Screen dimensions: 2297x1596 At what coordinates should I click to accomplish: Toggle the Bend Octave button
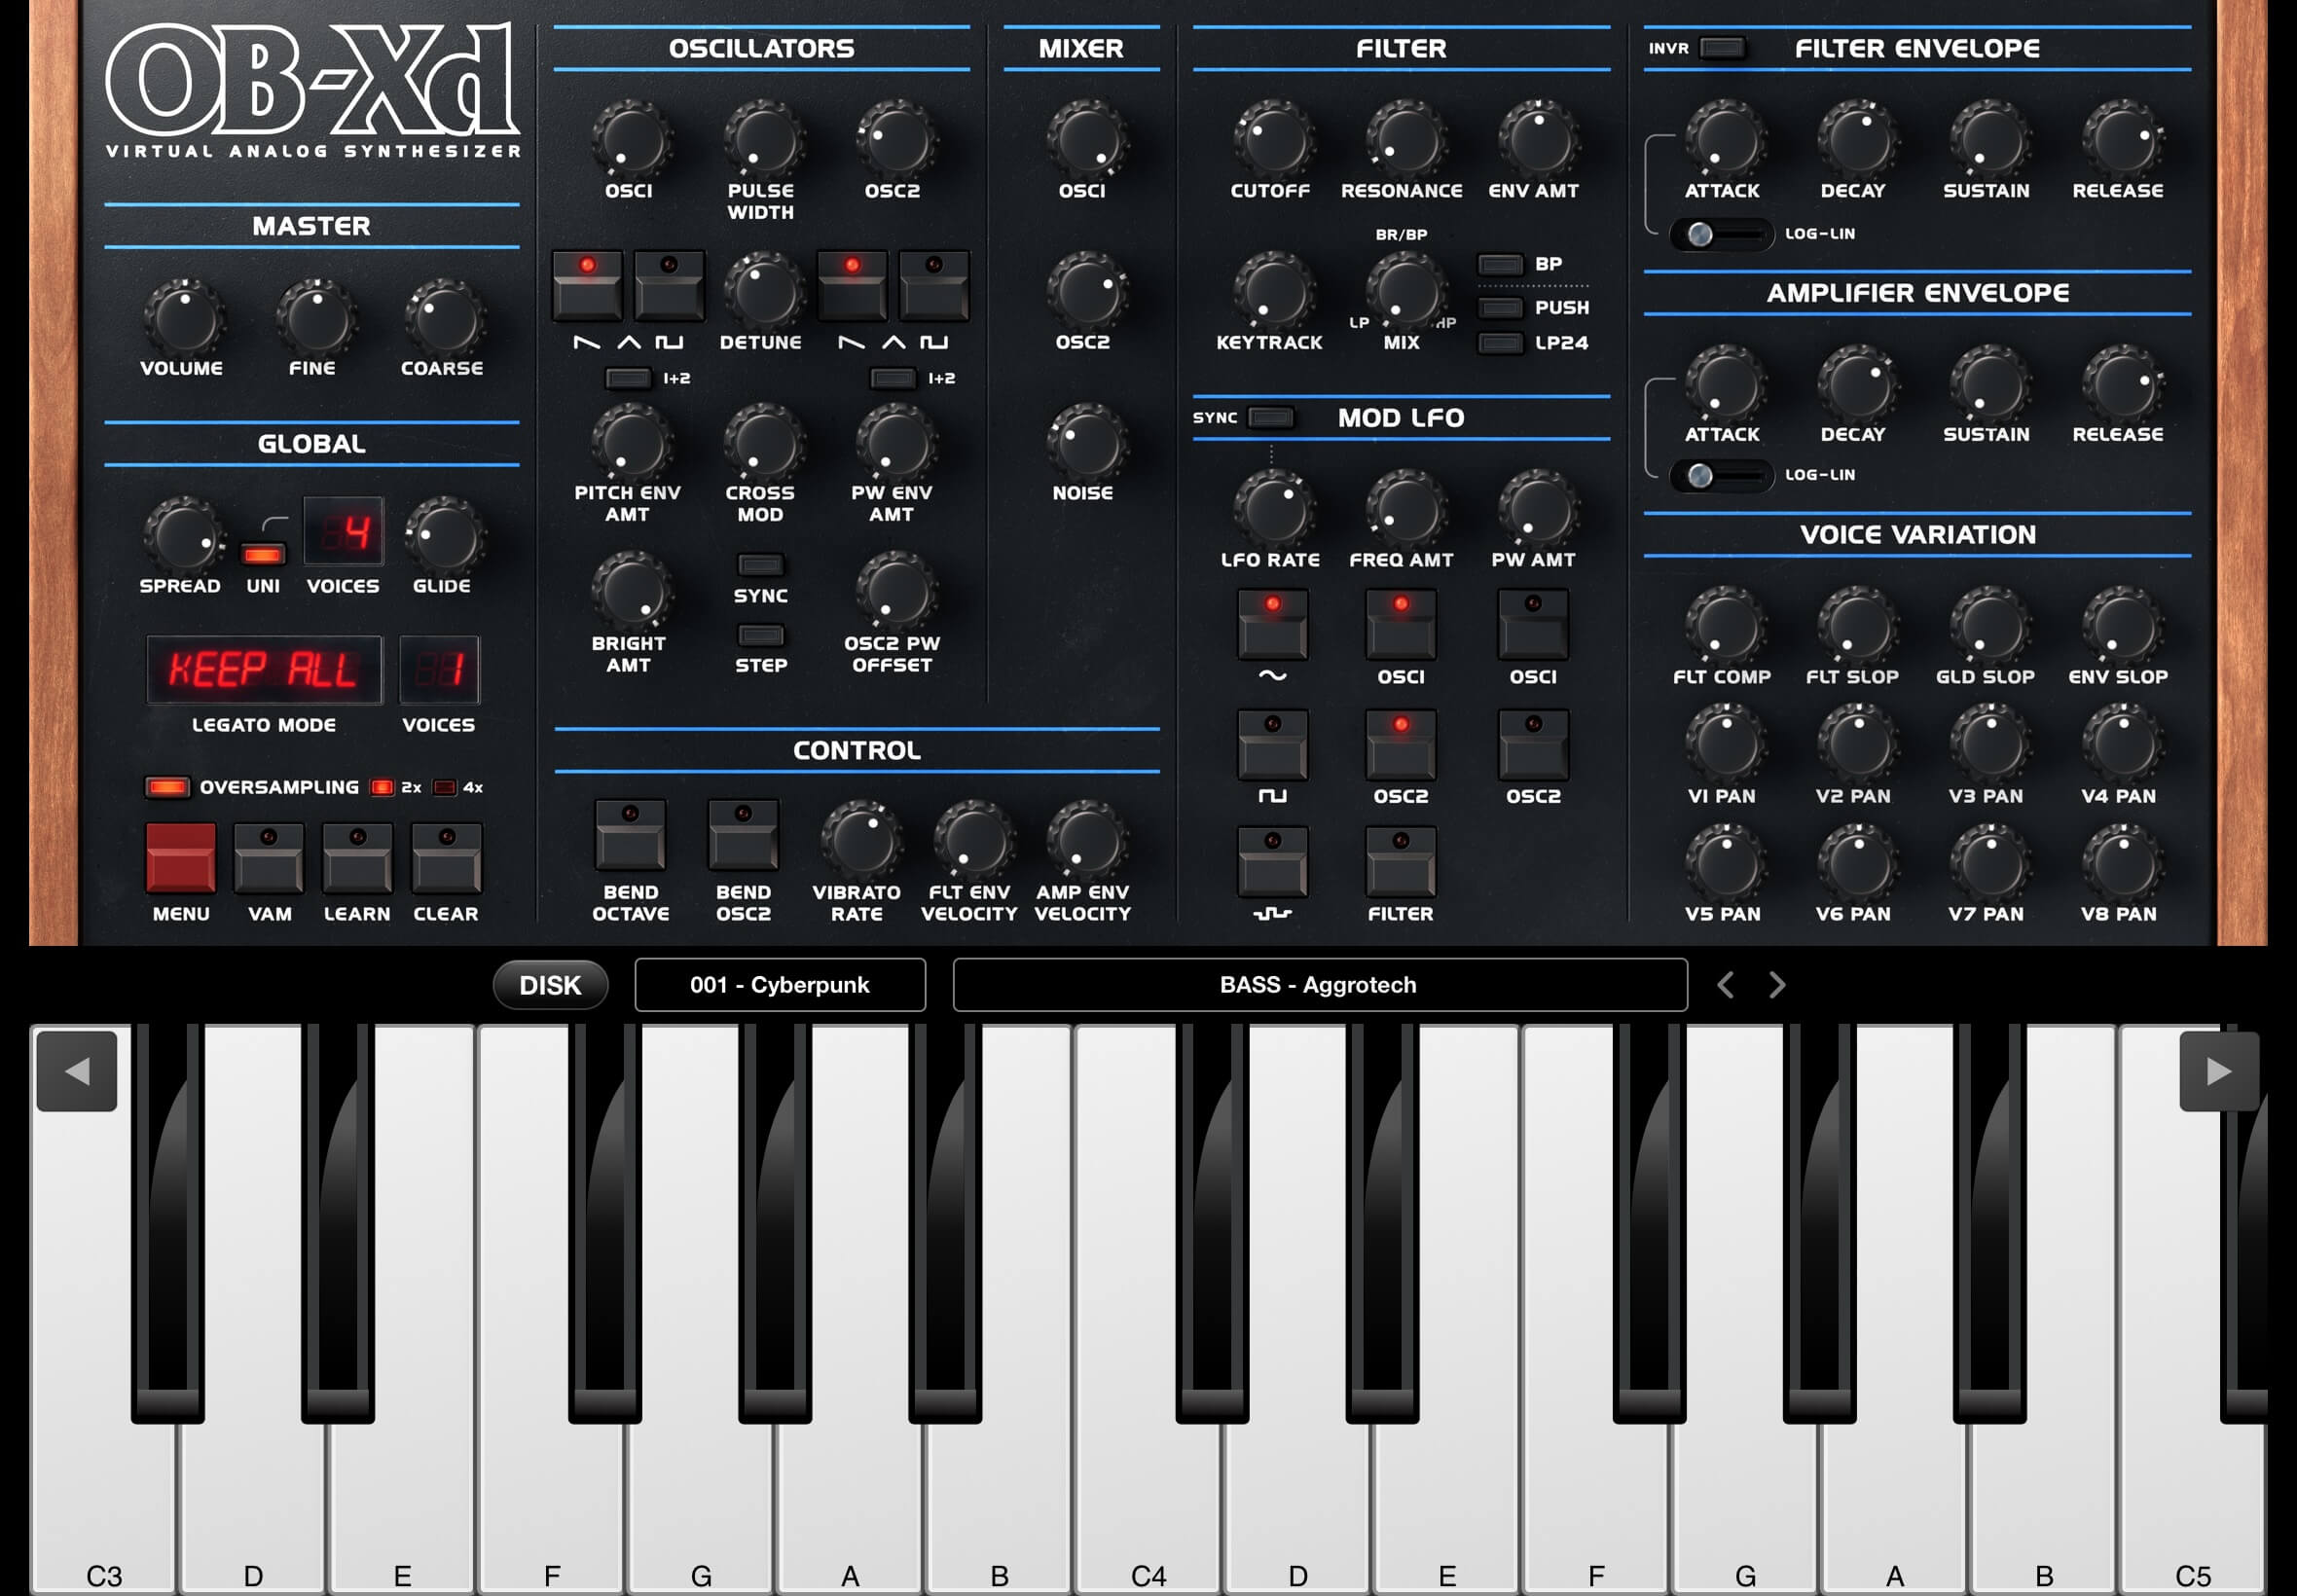(x=630, y=834)
